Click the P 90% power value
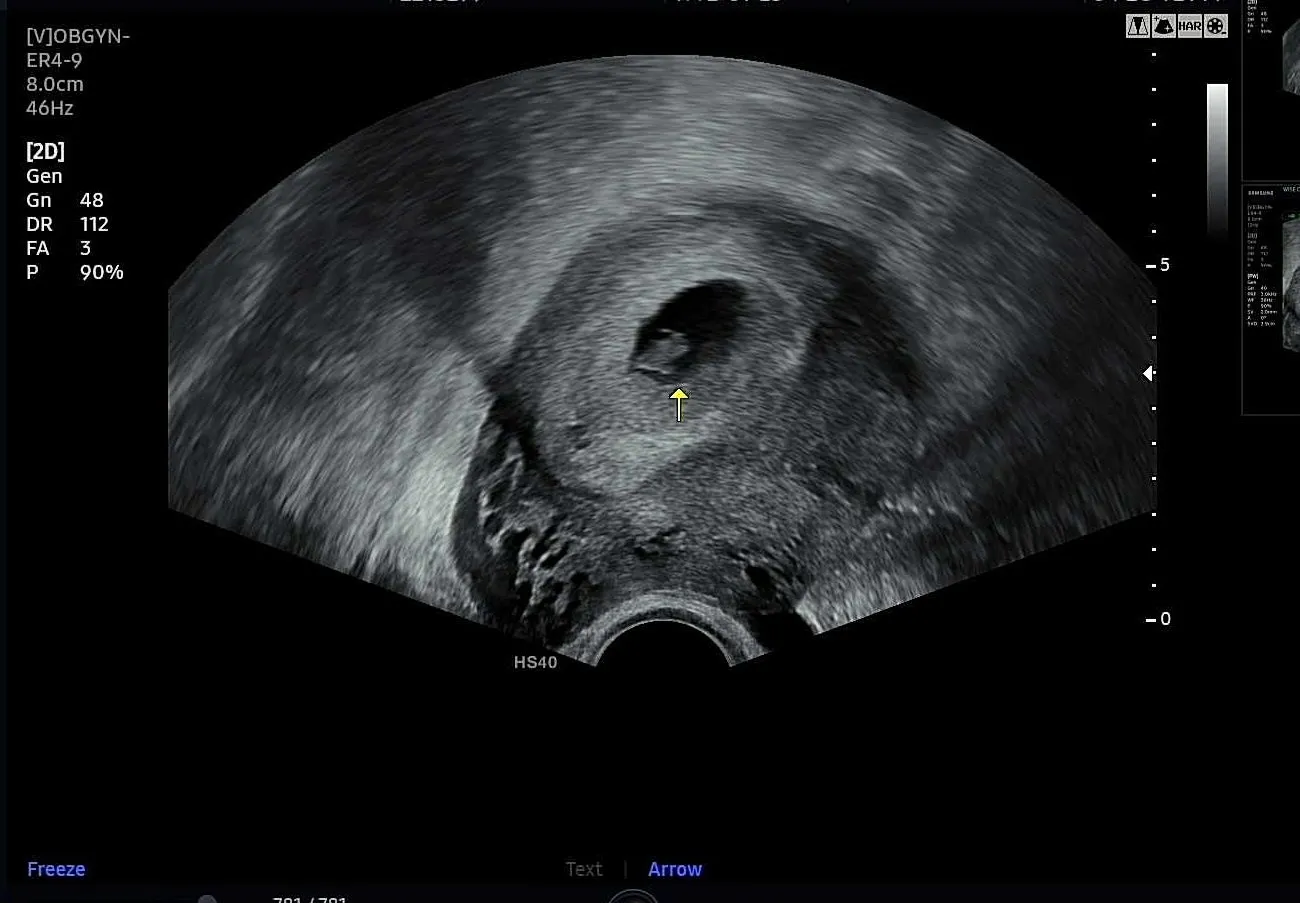The height and width of the screenshot is (903, 1300). 75,272
